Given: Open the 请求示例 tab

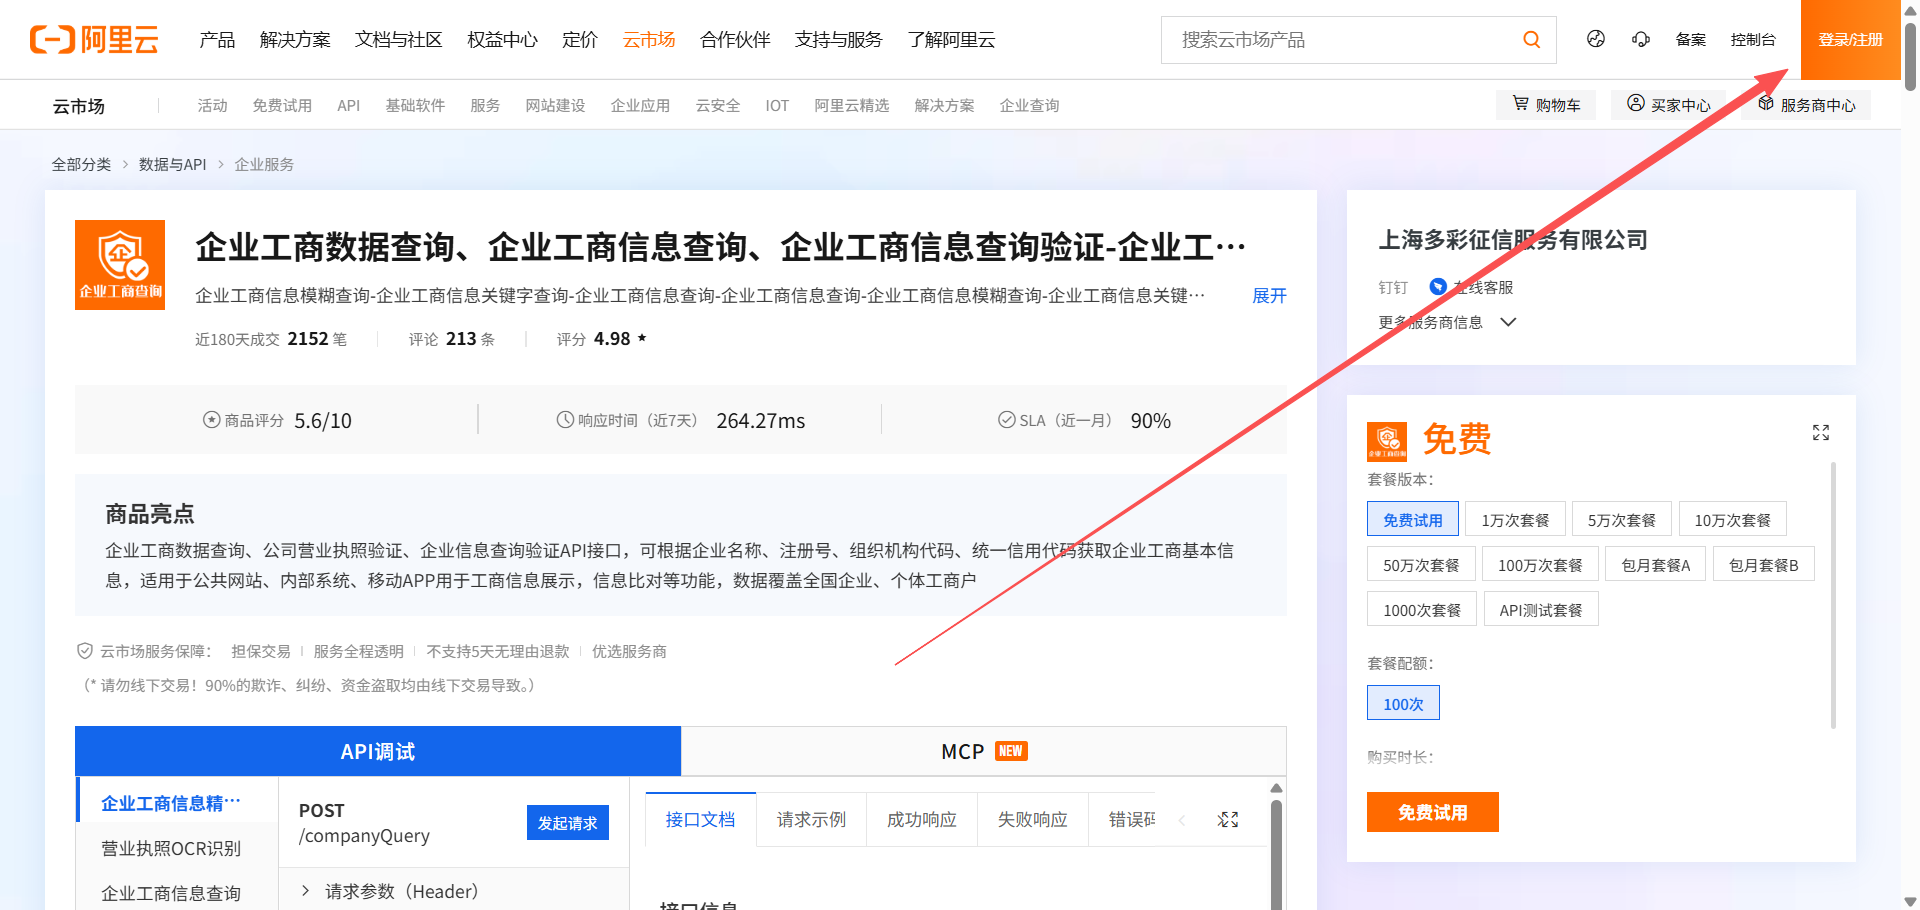Looking at the screenshot, I should click(811, 820).
